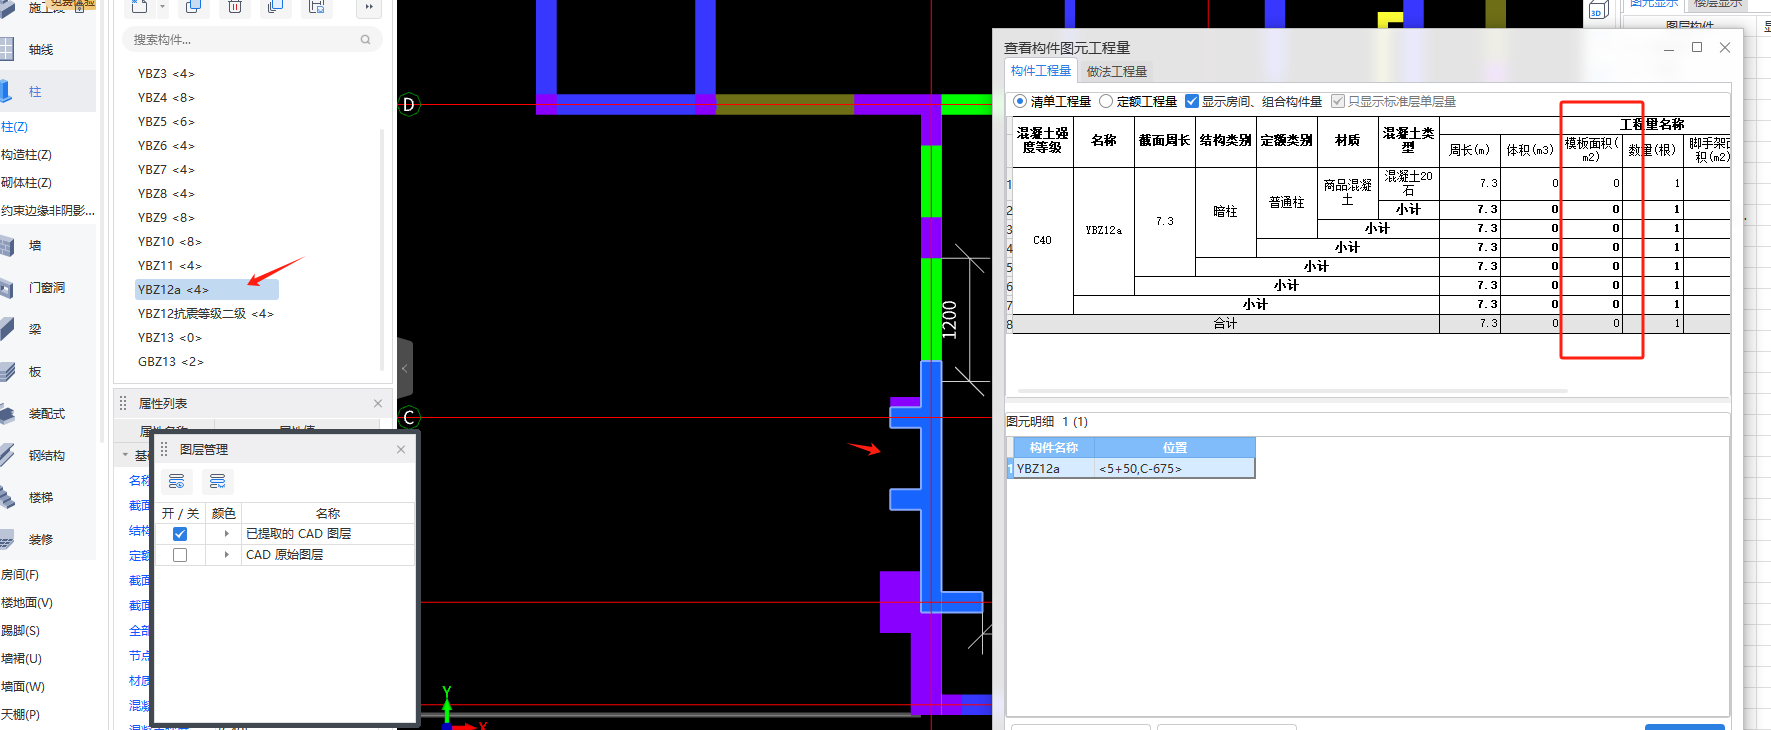Click the toolbar overflow double-arrow icon
The width and height of the screenshot is (1771, 730).
click(x=369, y=6)
